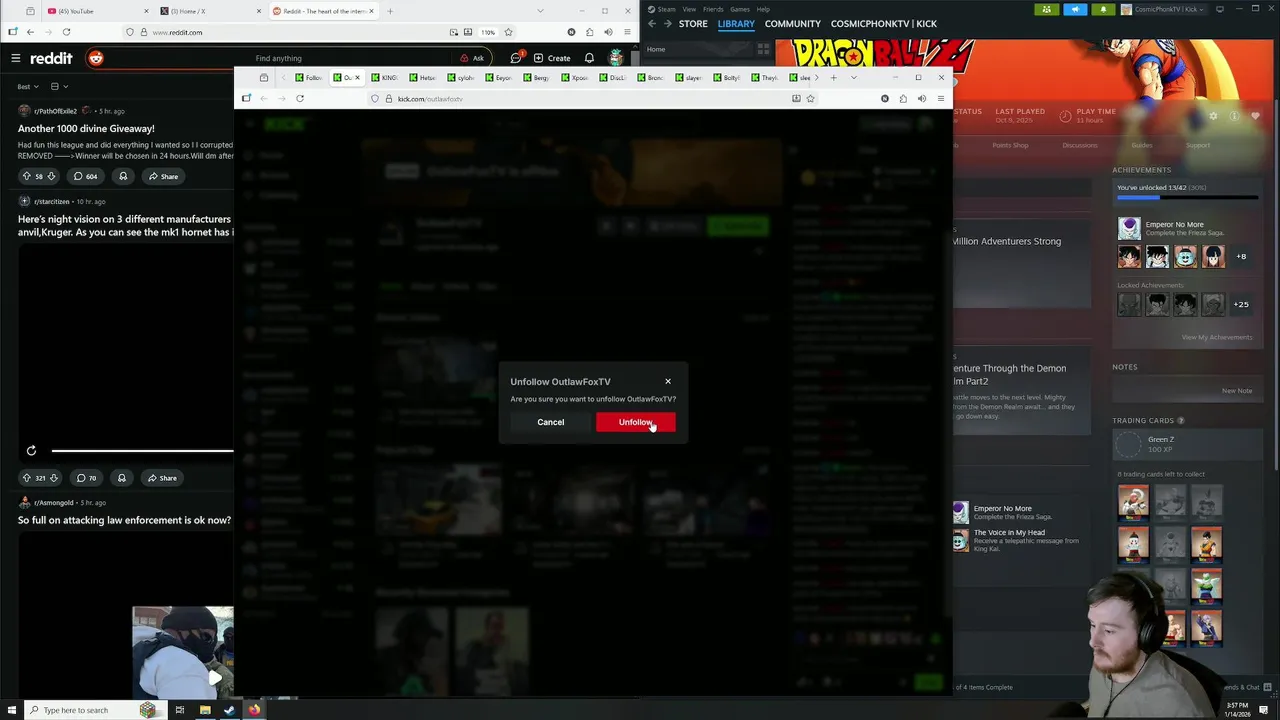
Task: Reload the kick.com page
Action: 300,98
